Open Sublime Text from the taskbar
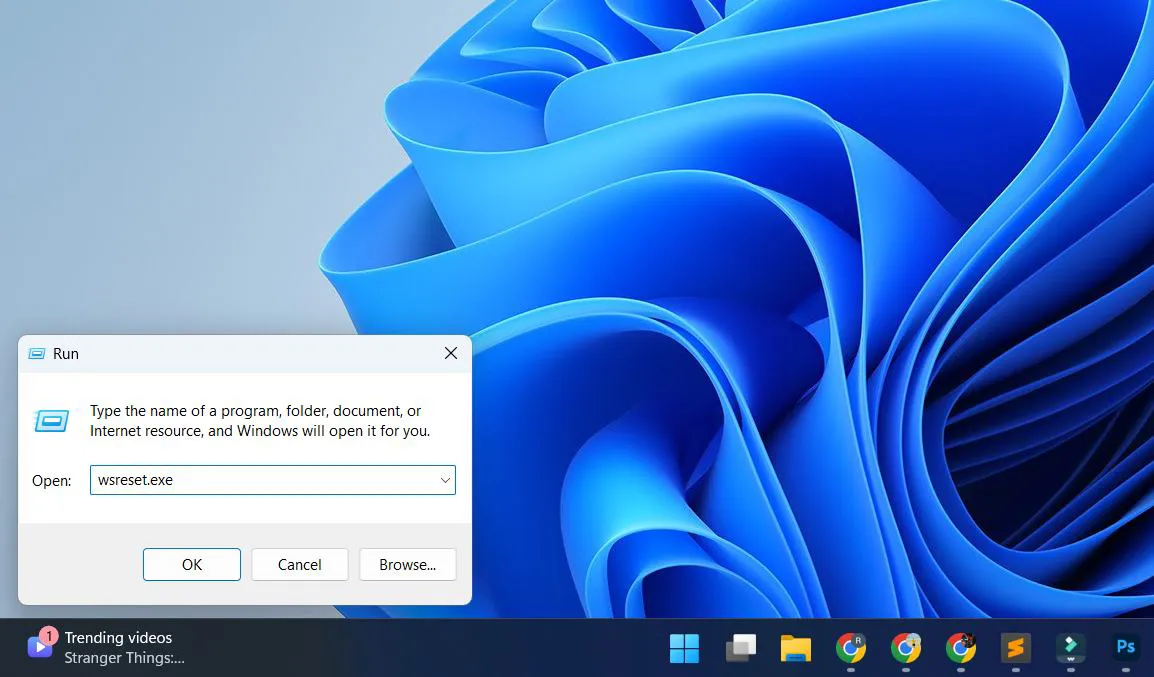The width and height of the screenshot is (1154, 677). pyautogui.click(x=1015, y=649)
